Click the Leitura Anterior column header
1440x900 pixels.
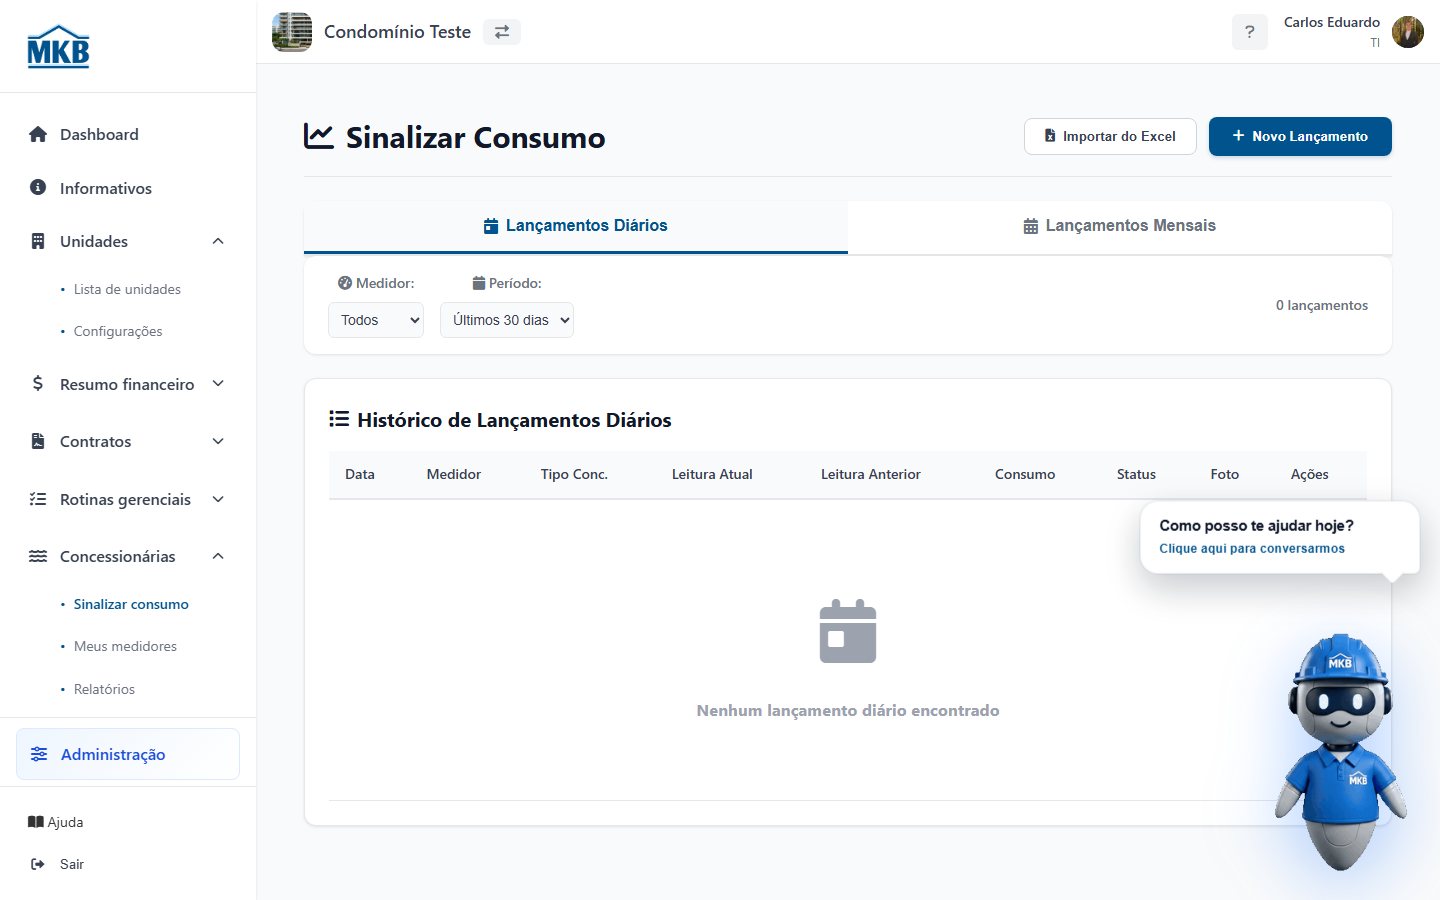click(871, 474)
